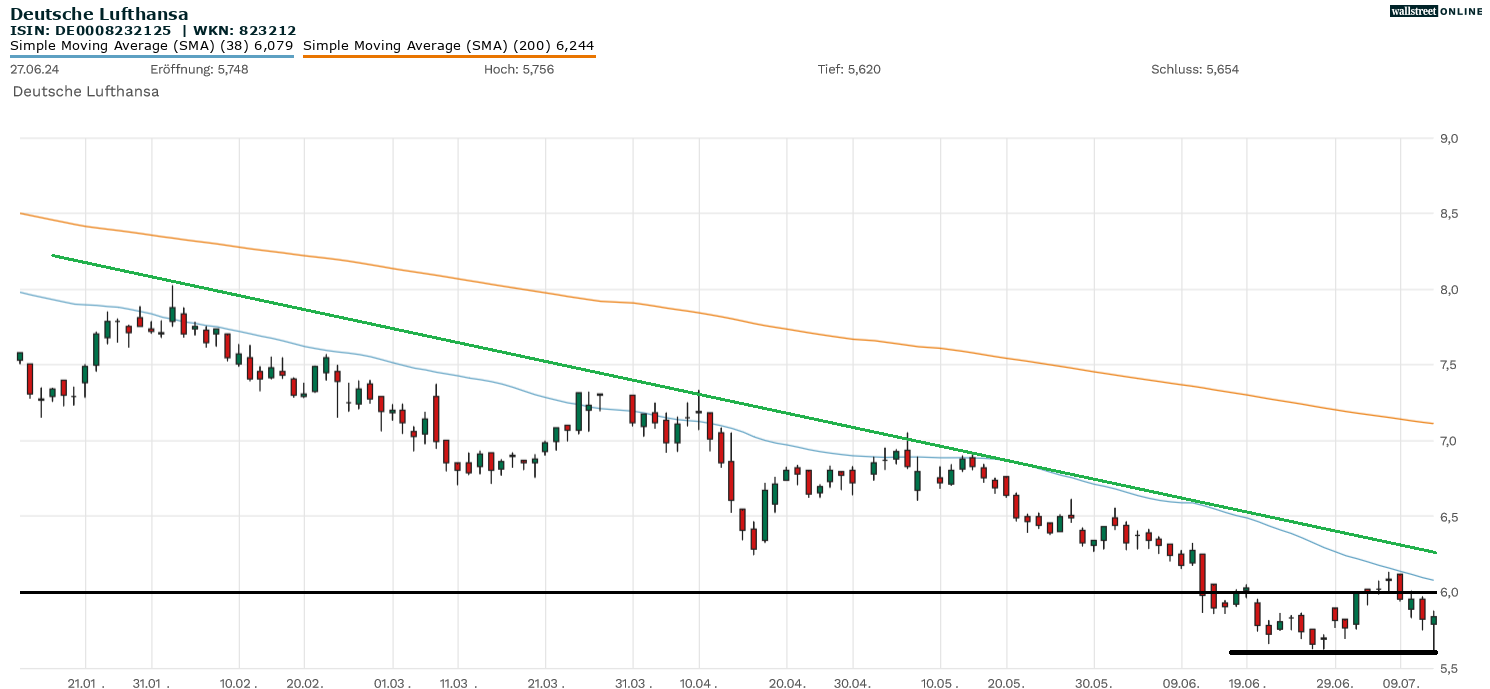Screen dimensions: 1490x689
Task: Click the 10.04. date axis label
Action: coord(698,683)
